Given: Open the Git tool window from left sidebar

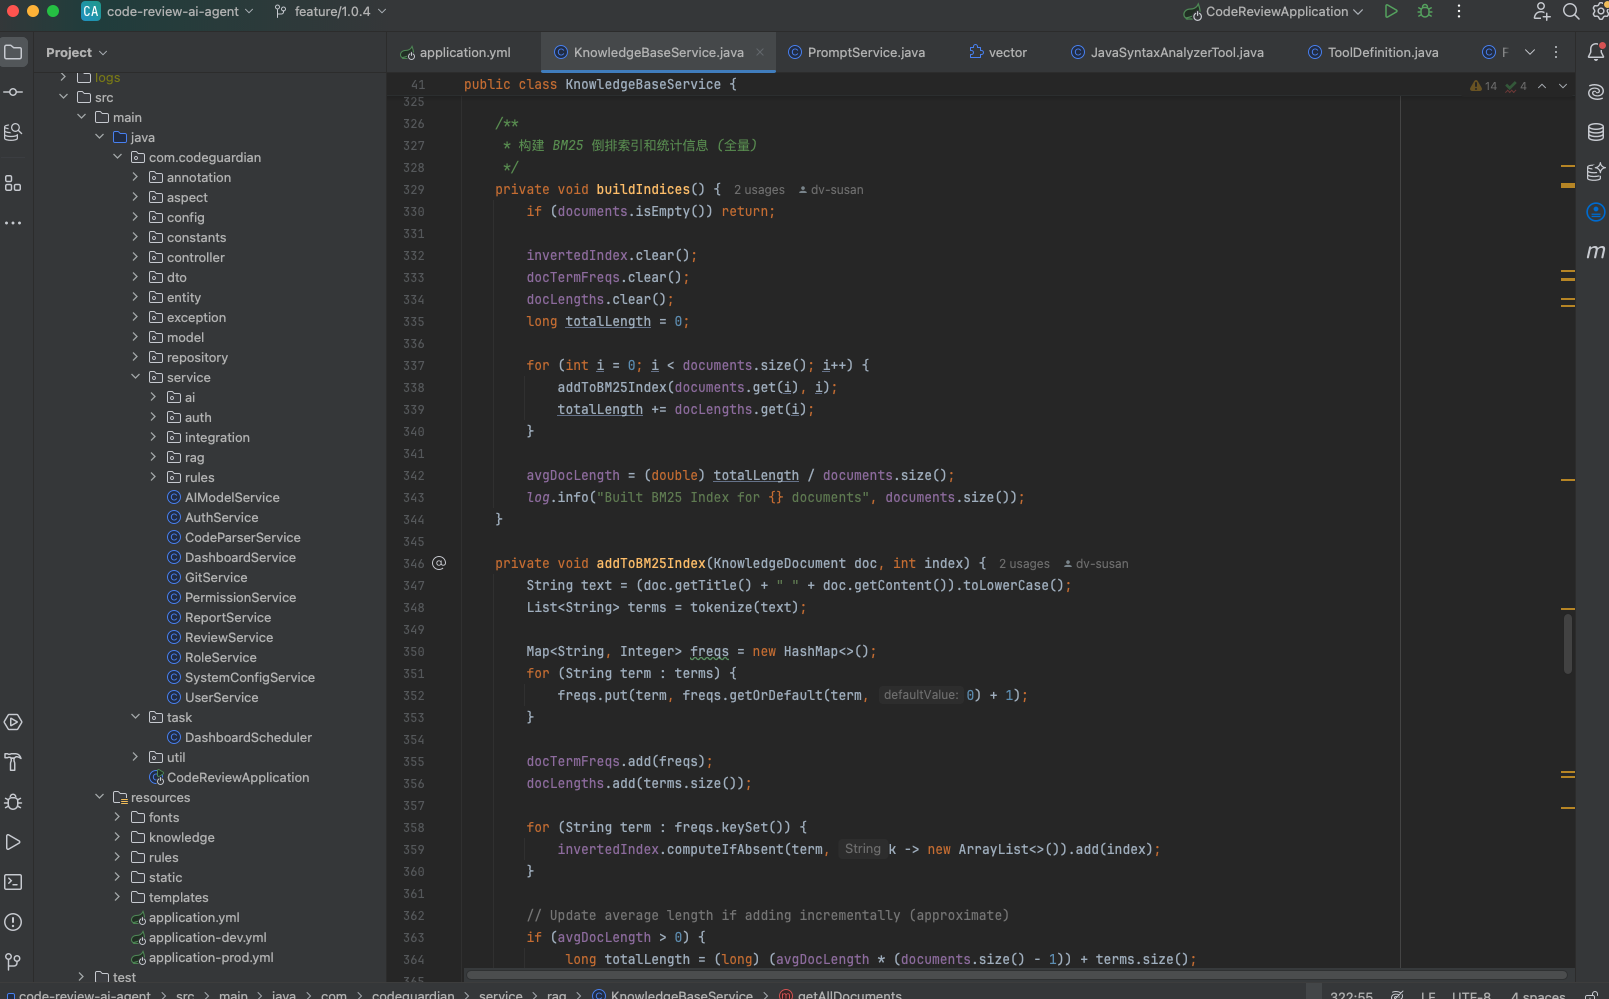Looking at the screenshot, I should pos(13,962).
